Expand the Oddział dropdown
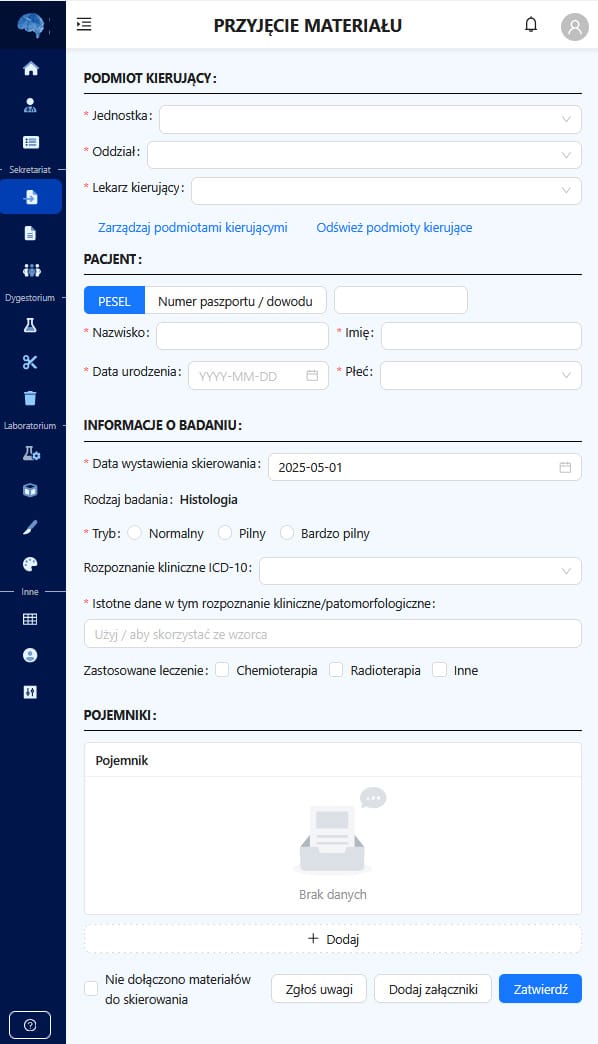Image resolution: width=598 pixels, height=1044 pixels. pos(364,155)
